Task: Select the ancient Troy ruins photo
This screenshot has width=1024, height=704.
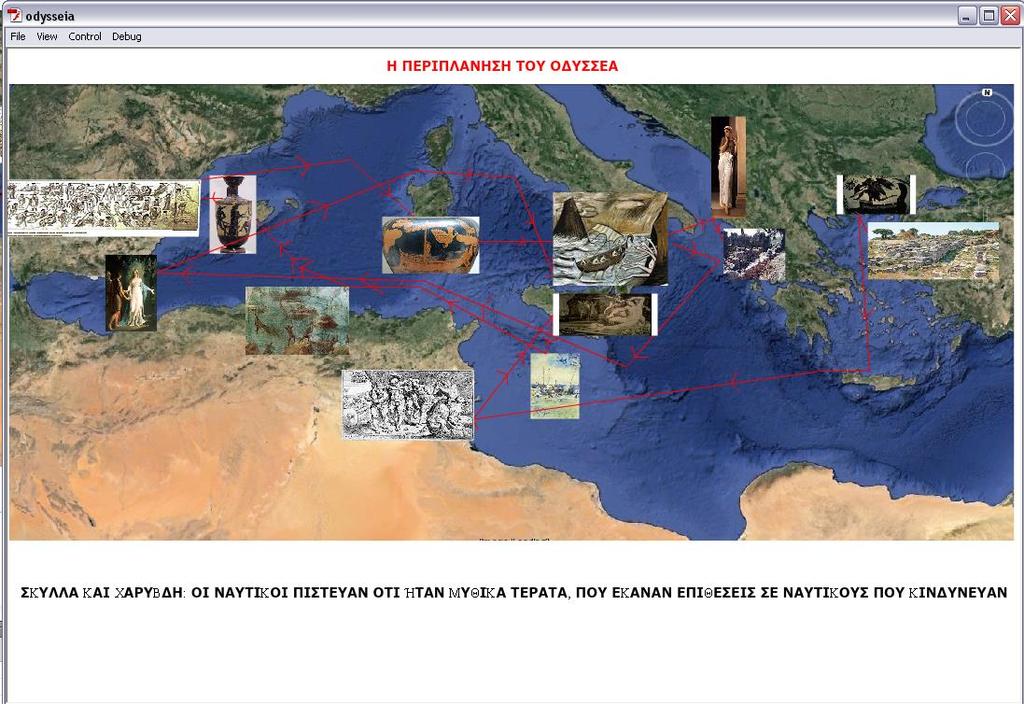Action: (933, 251)
